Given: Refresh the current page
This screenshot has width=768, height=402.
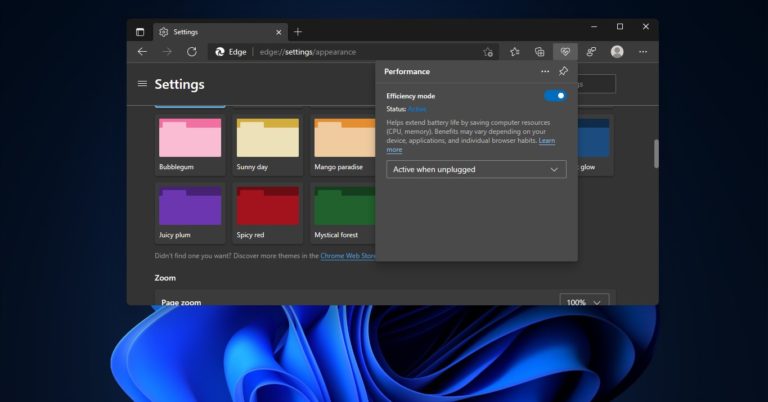Looking at the screenshot, I should tap(191, 52).
